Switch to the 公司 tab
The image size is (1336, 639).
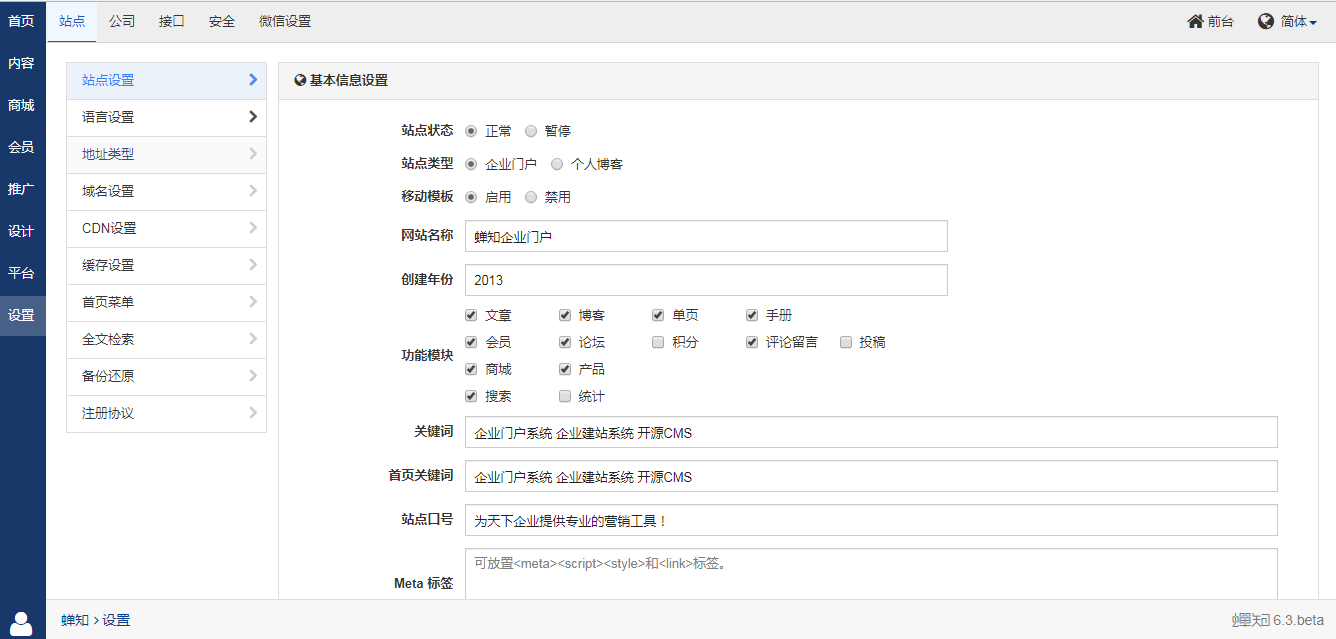click(x=122, y=20)
